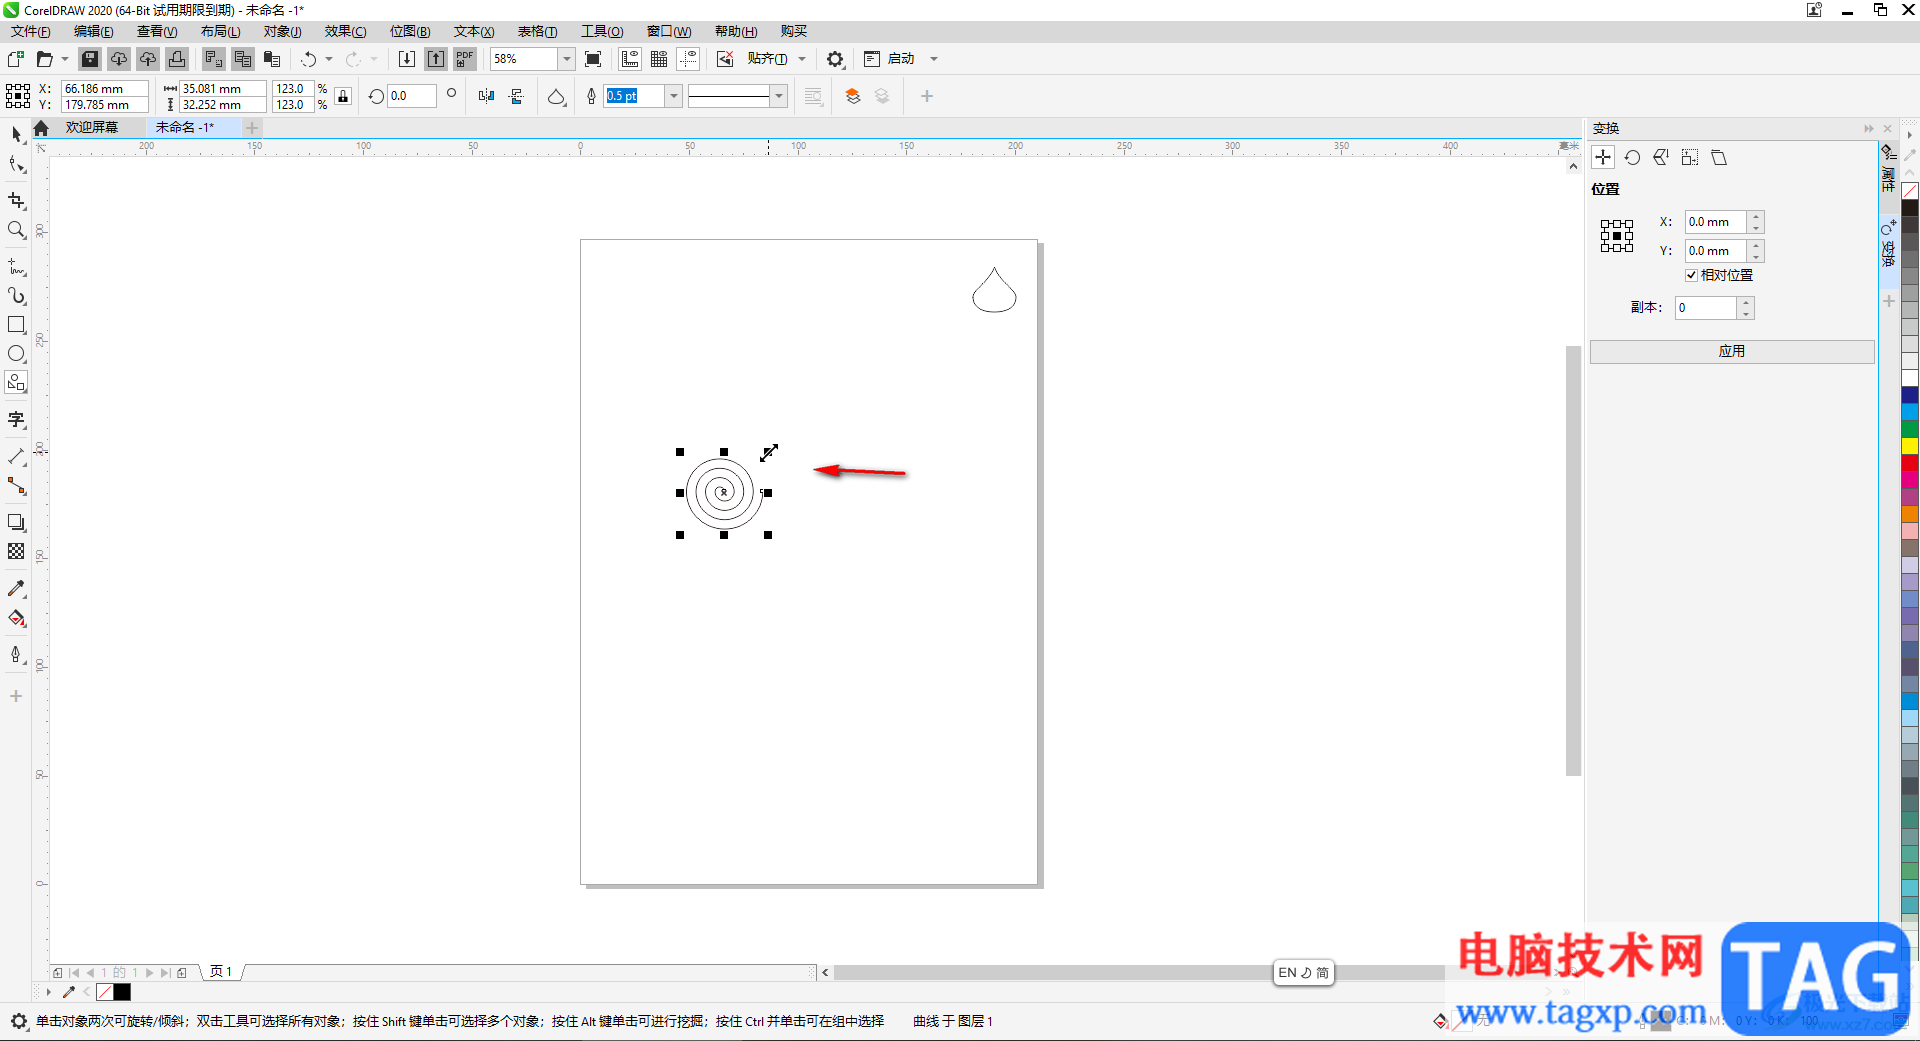Screen dimensions: 1920x1041
Task: Select the Zoom magnifier tool
Action: 16,230
